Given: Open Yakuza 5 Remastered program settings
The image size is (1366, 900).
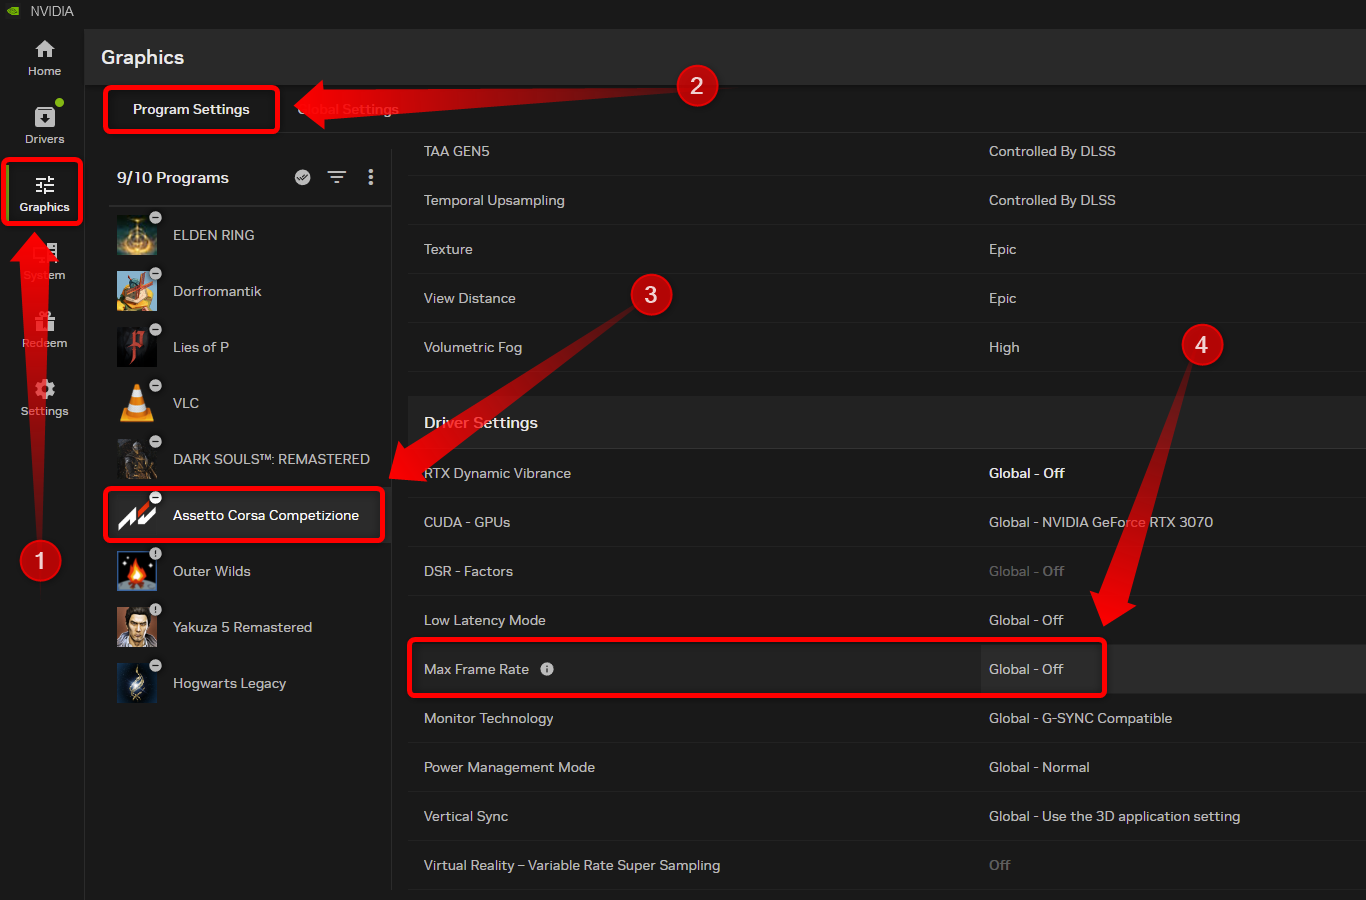Looking at the screenshot, I should coord(249,627).
